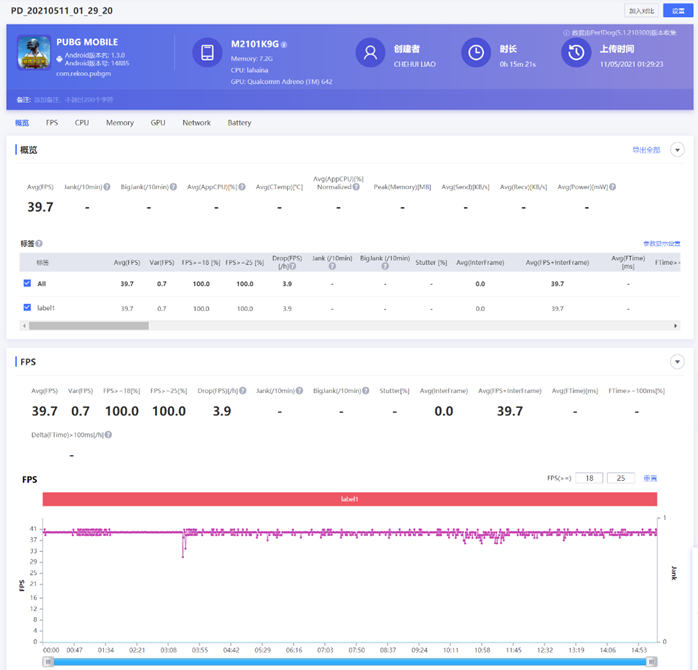
Task: Click the phone device icon
Action: (x=207, y=53)
